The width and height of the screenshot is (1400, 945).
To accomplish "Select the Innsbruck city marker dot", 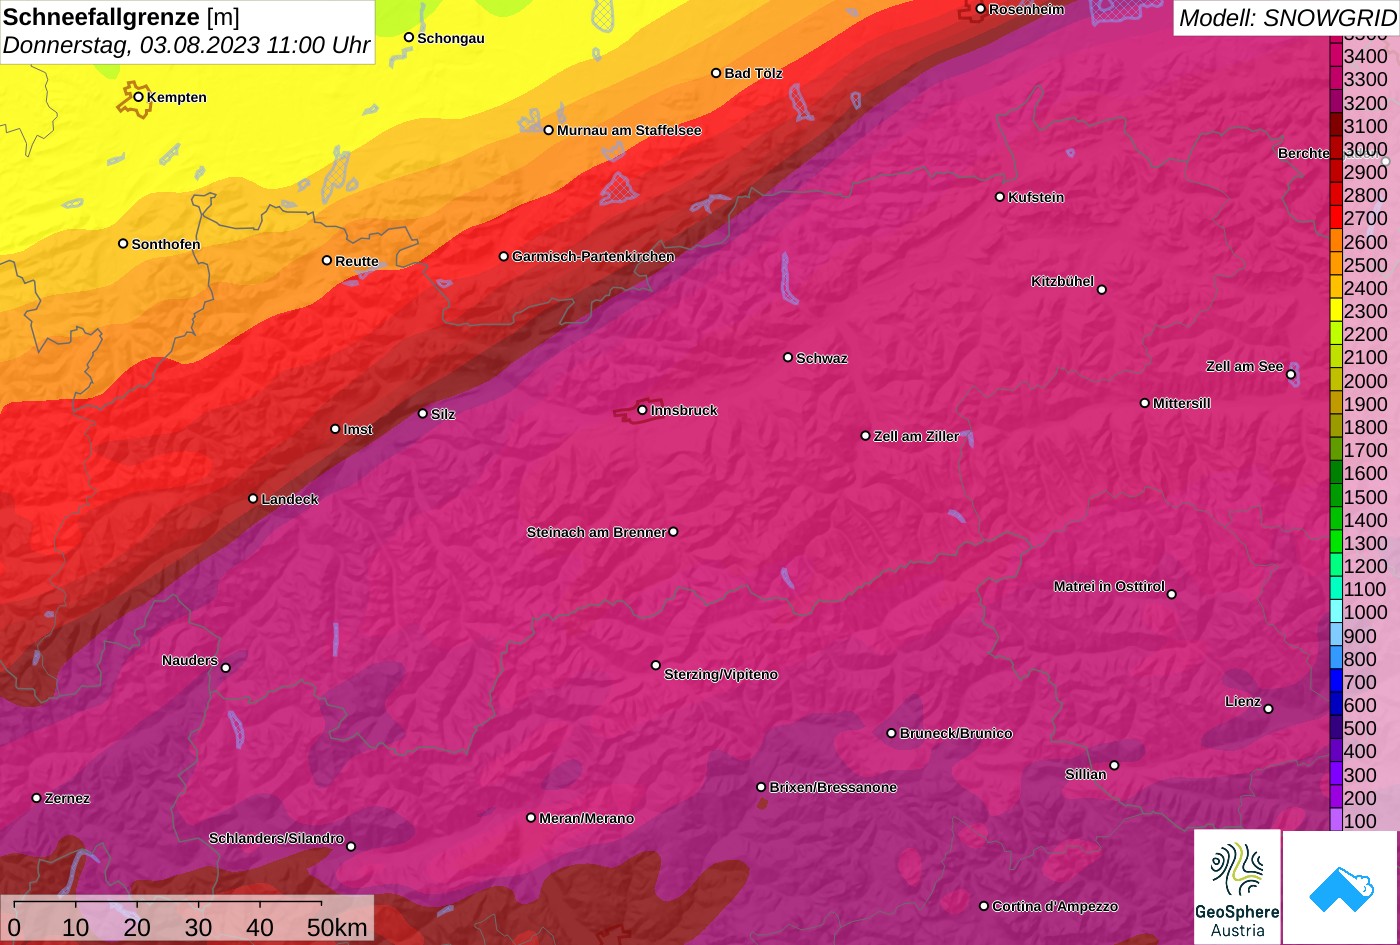I will [x=642, y=410].
